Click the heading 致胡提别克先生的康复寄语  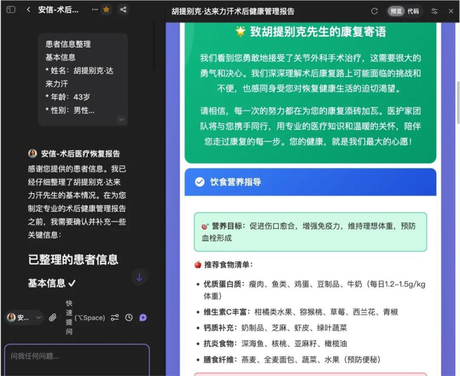tap(310, 32)
